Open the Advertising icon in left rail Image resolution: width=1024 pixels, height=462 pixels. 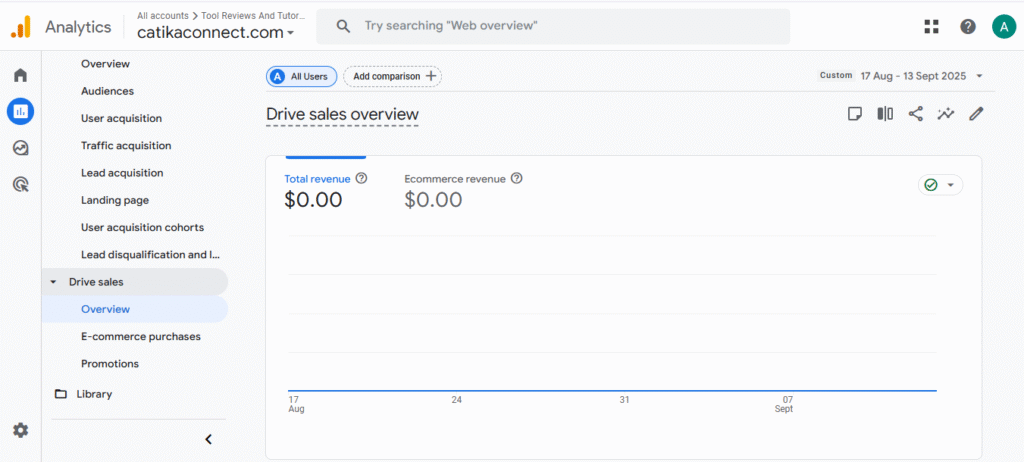click(x=20, y=184)
